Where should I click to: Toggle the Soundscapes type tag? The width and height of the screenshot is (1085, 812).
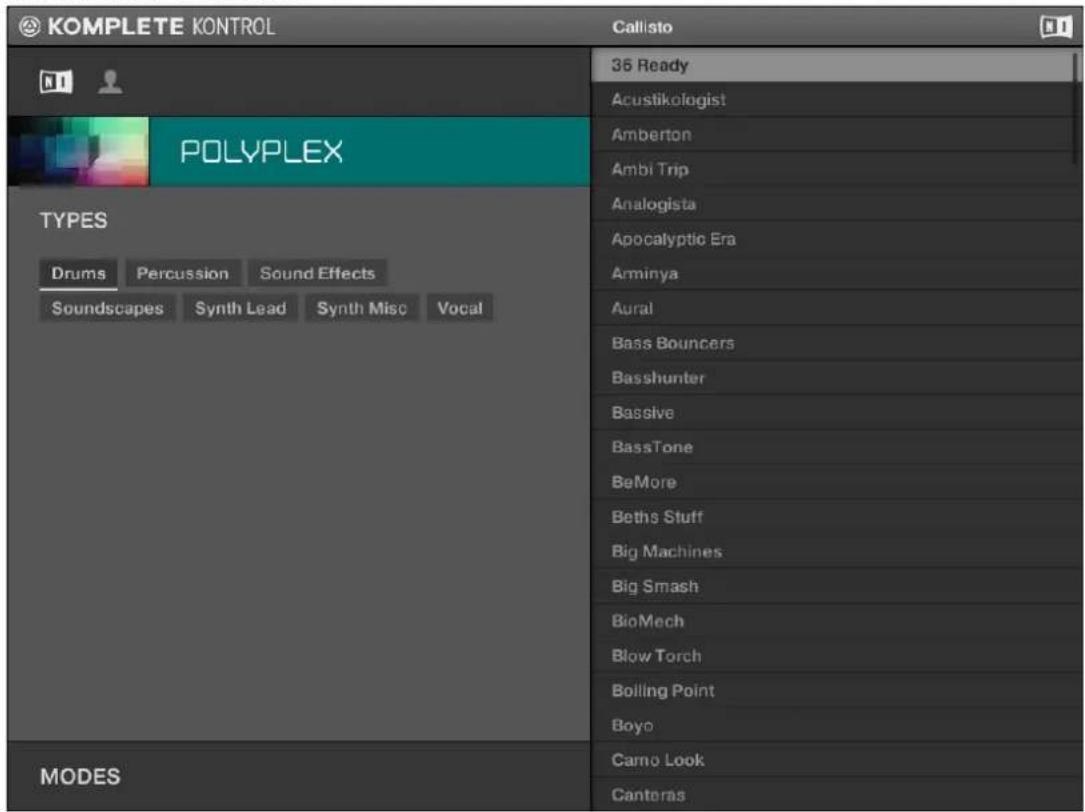coord(107,308)
